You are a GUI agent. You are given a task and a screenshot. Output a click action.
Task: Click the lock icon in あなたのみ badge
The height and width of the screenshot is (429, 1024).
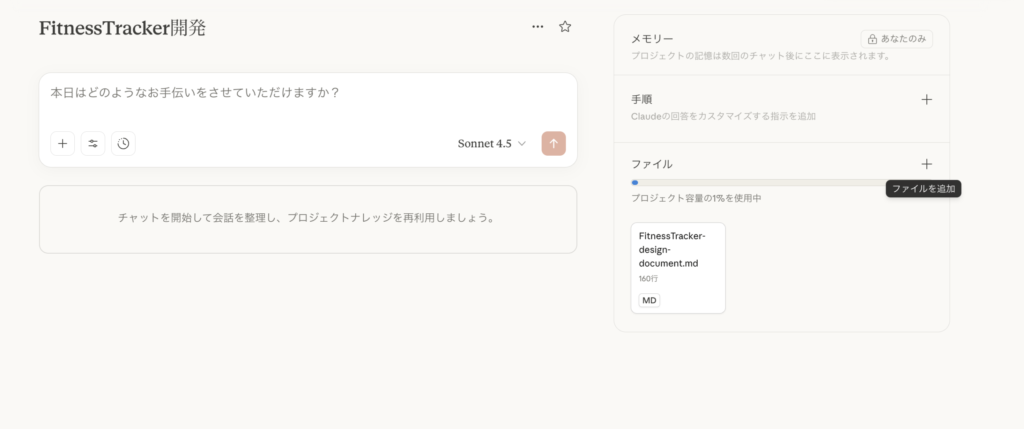coord(872,39)
